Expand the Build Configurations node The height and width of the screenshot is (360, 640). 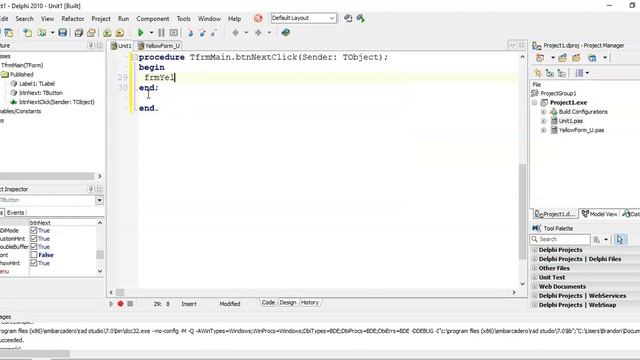coord(543,112)
